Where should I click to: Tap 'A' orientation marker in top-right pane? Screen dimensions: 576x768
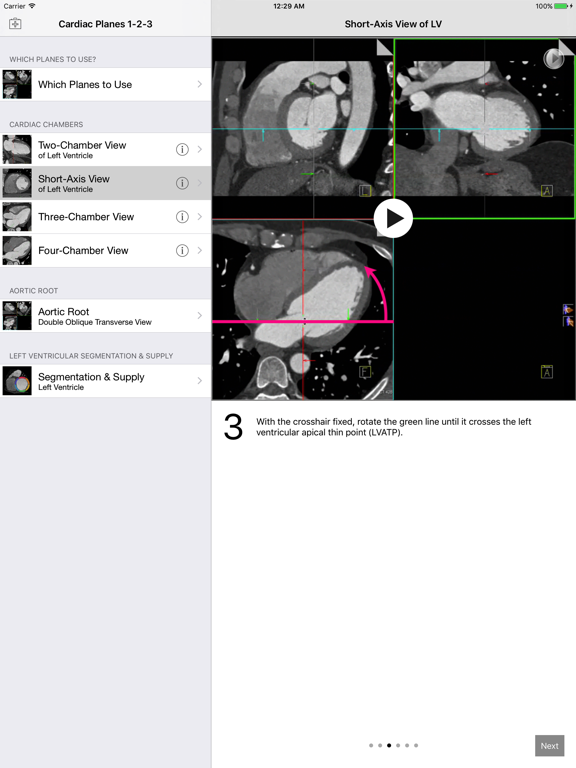(x=547, y=191)
